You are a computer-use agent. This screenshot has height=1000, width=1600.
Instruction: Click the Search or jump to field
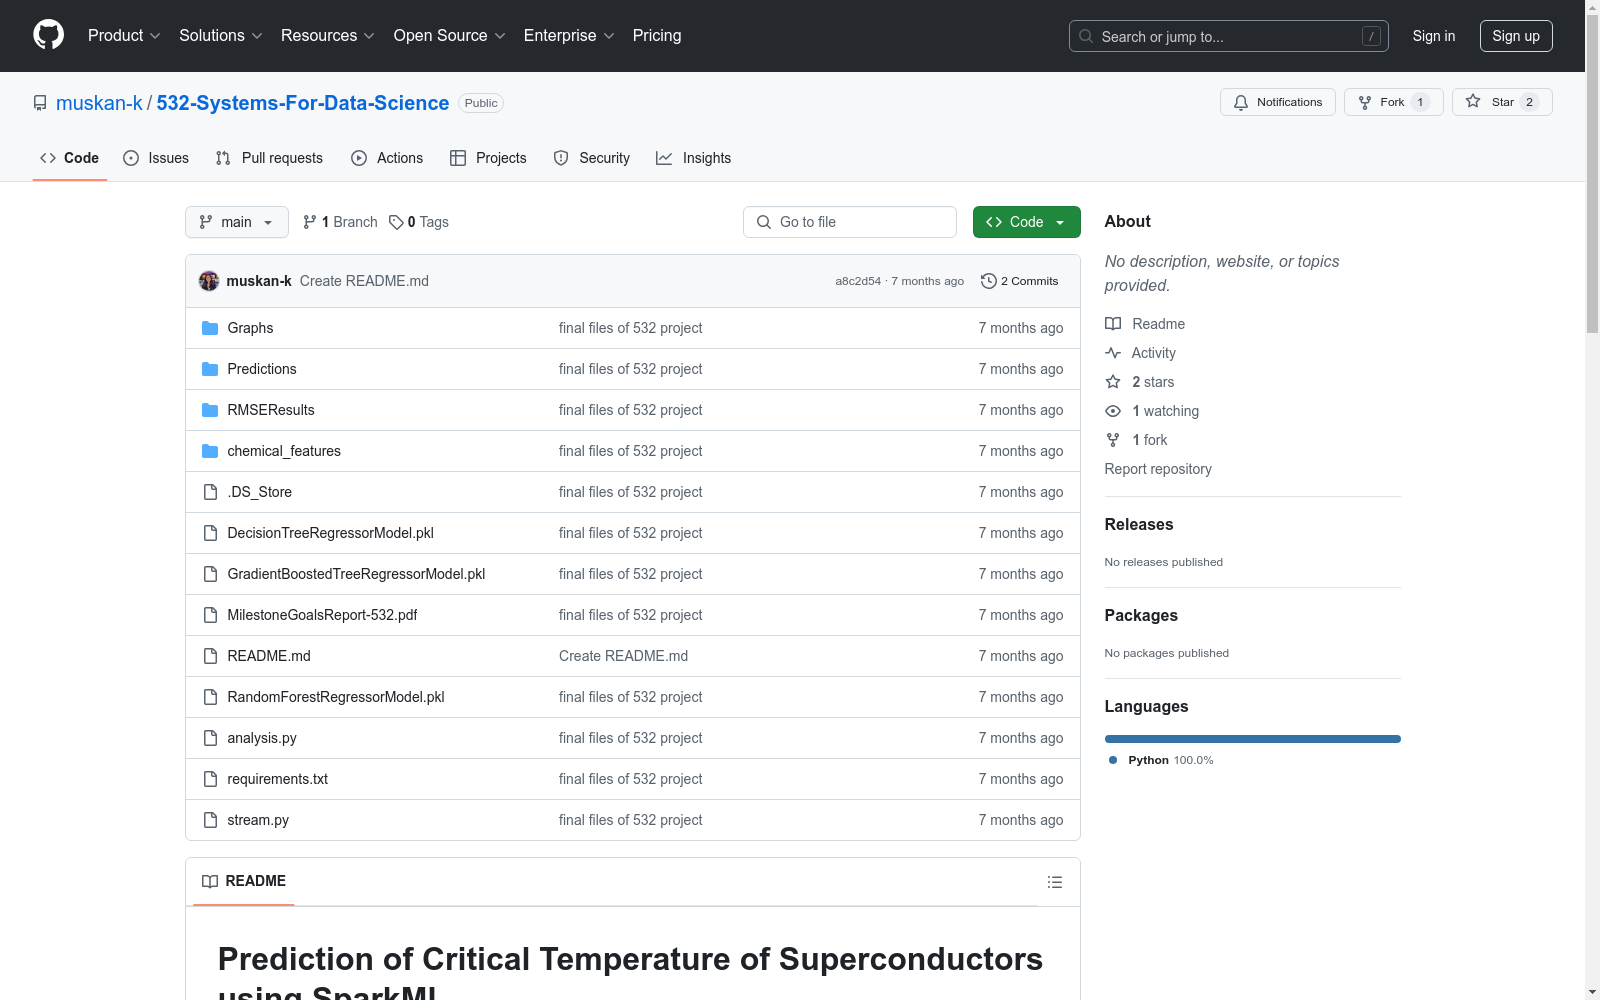(1229, 36)
